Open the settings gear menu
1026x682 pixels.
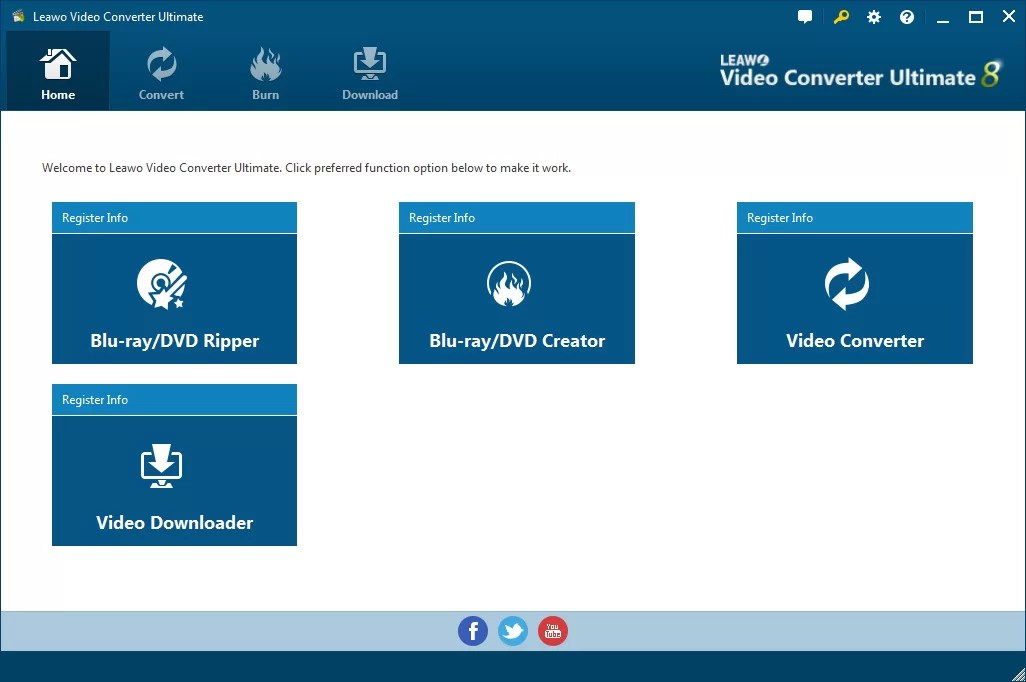click(873, 16)
